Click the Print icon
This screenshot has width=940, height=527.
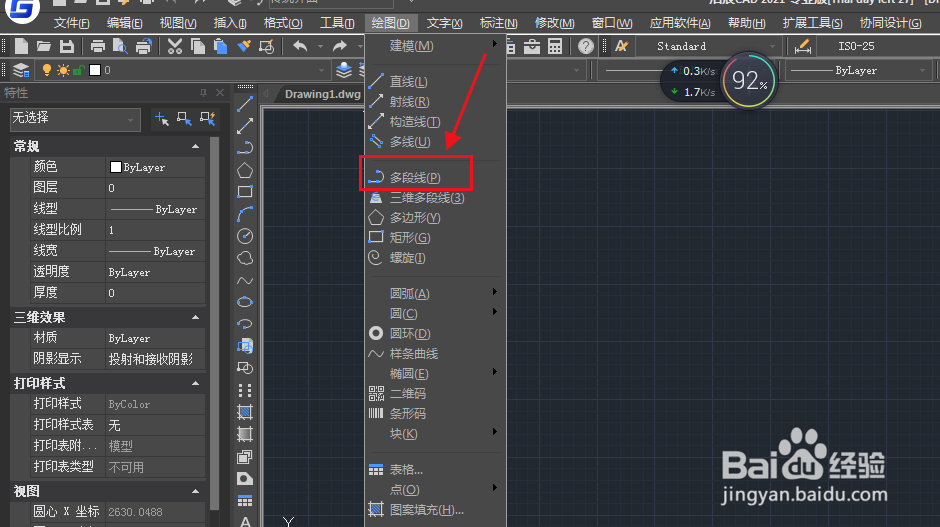pyautogui.click(x=97, y=46)
